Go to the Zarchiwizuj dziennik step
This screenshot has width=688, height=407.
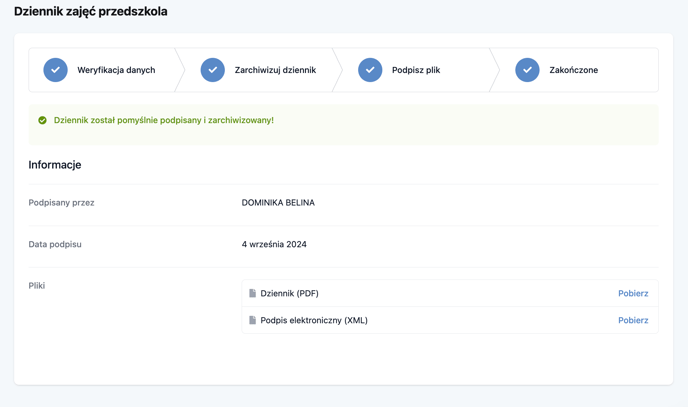[x=275, y=70]
